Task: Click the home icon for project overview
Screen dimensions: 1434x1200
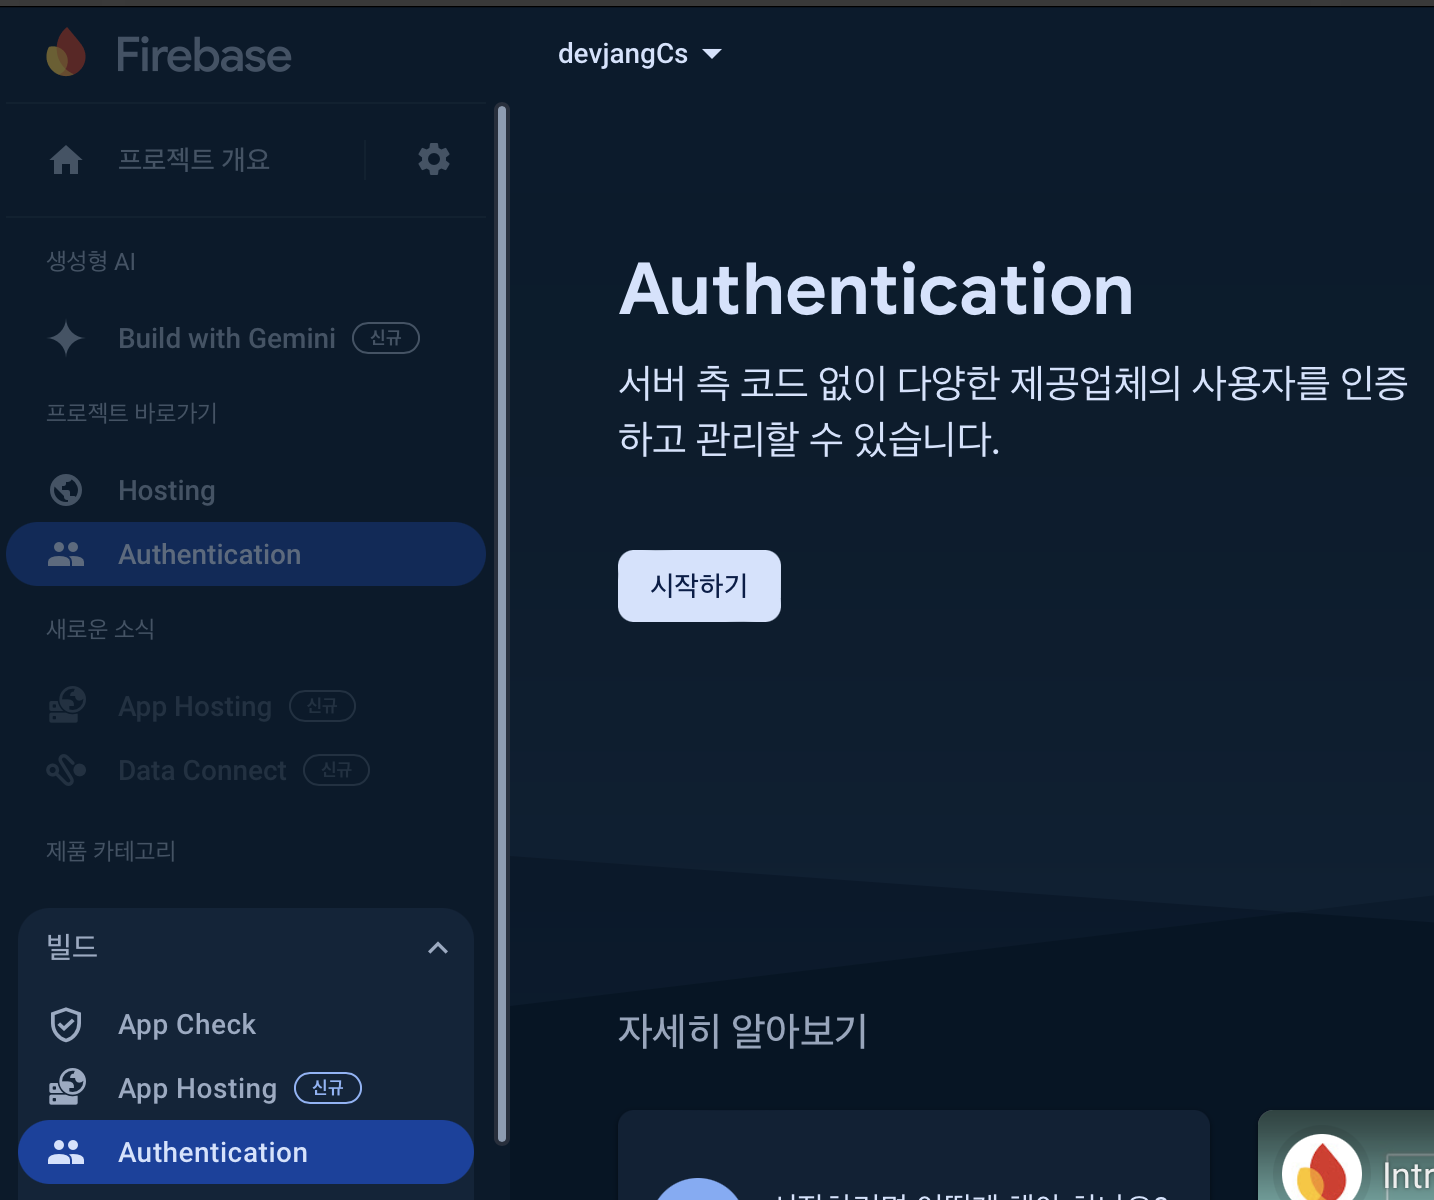Action: [x=66, y=160]
